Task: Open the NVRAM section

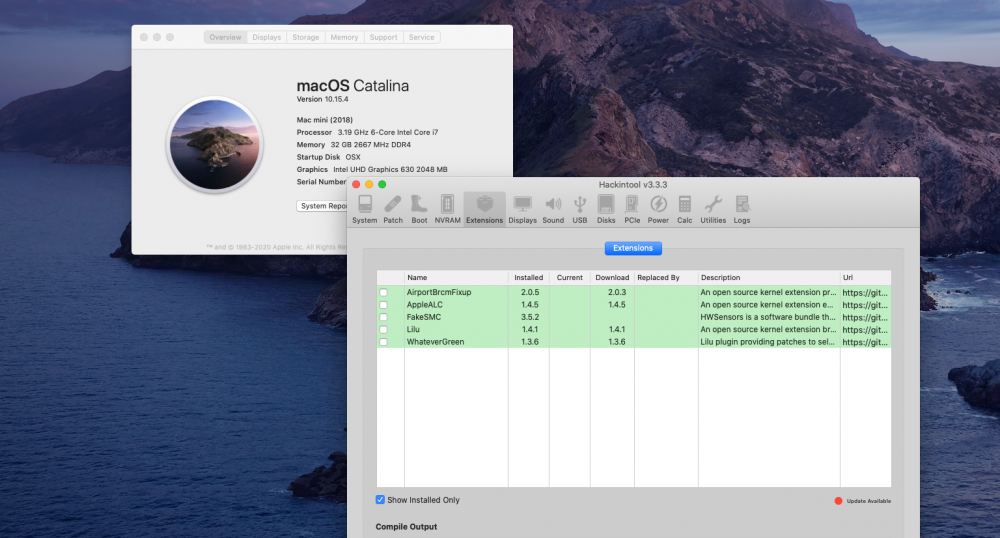Action: [447, 209]
